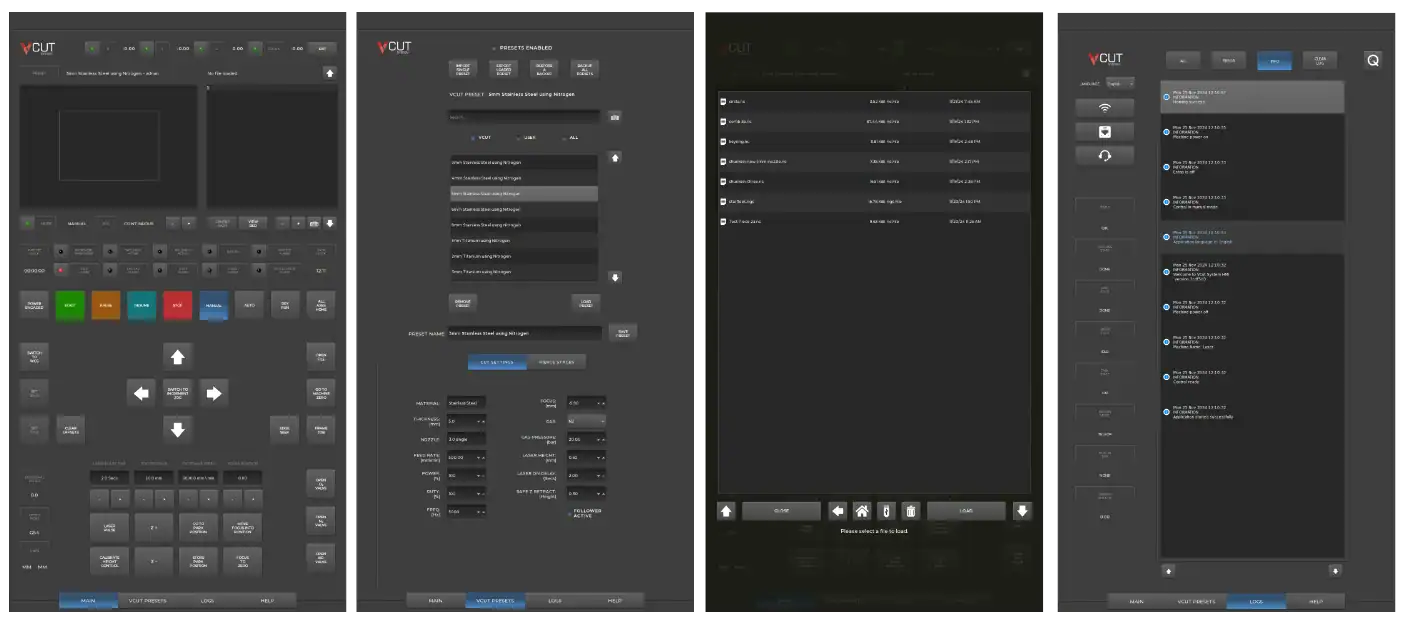Image resolution: width=1405 pixels, height=624 pixels.
Task: Jog right with the right arrow button
Action: (x=213, y=393)
